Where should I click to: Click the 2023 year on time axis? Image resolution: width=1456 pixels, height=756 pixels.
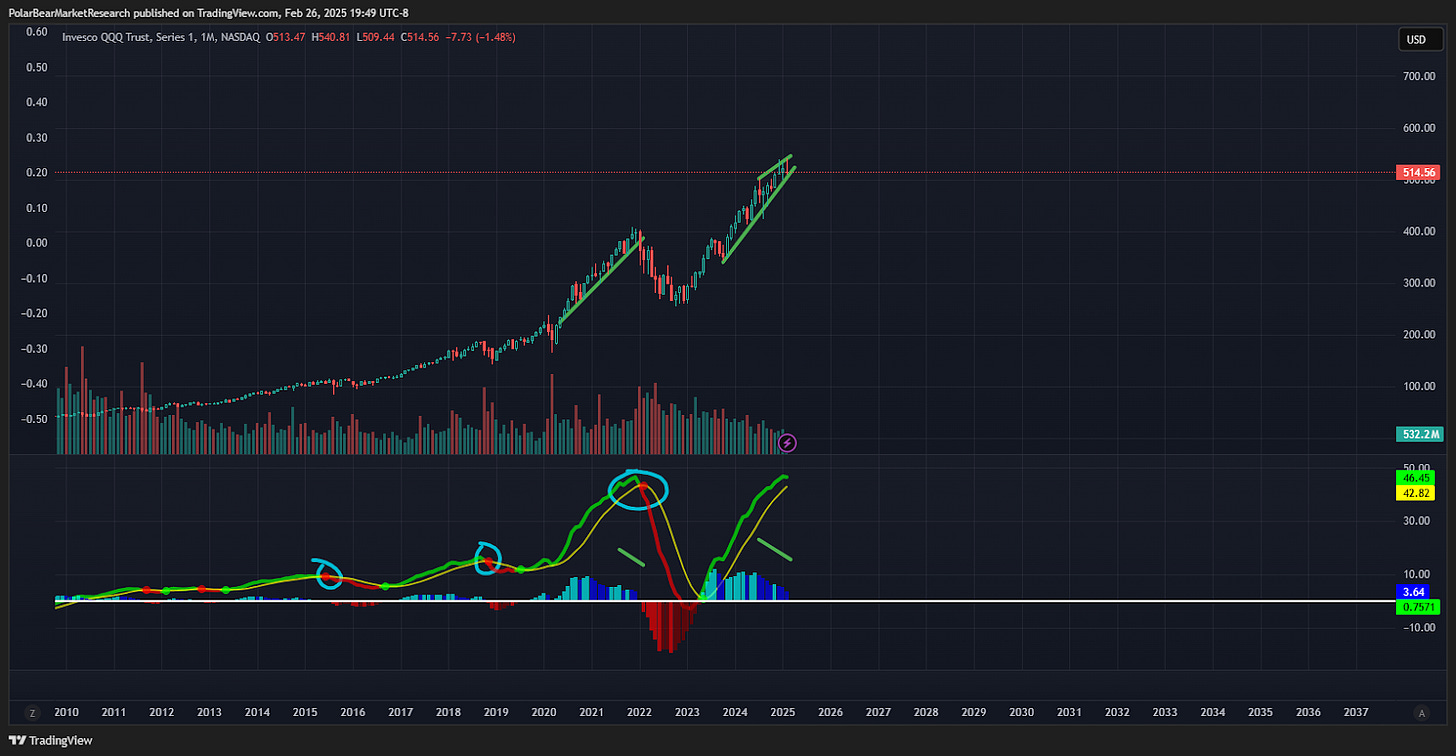pyautogui.click(x=687, y=713)
